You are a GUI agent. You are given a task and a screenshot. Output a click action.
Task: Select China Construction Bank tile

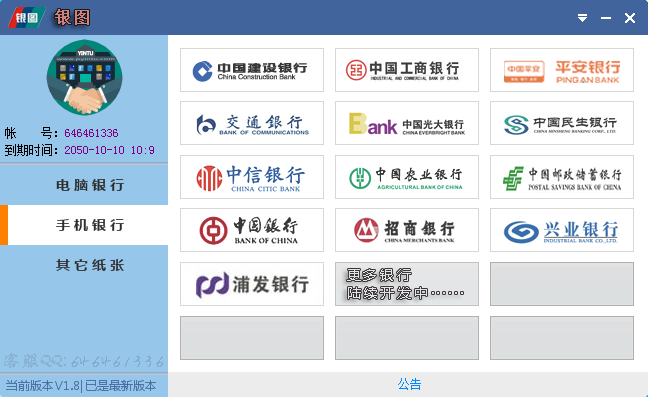(252, 70)
